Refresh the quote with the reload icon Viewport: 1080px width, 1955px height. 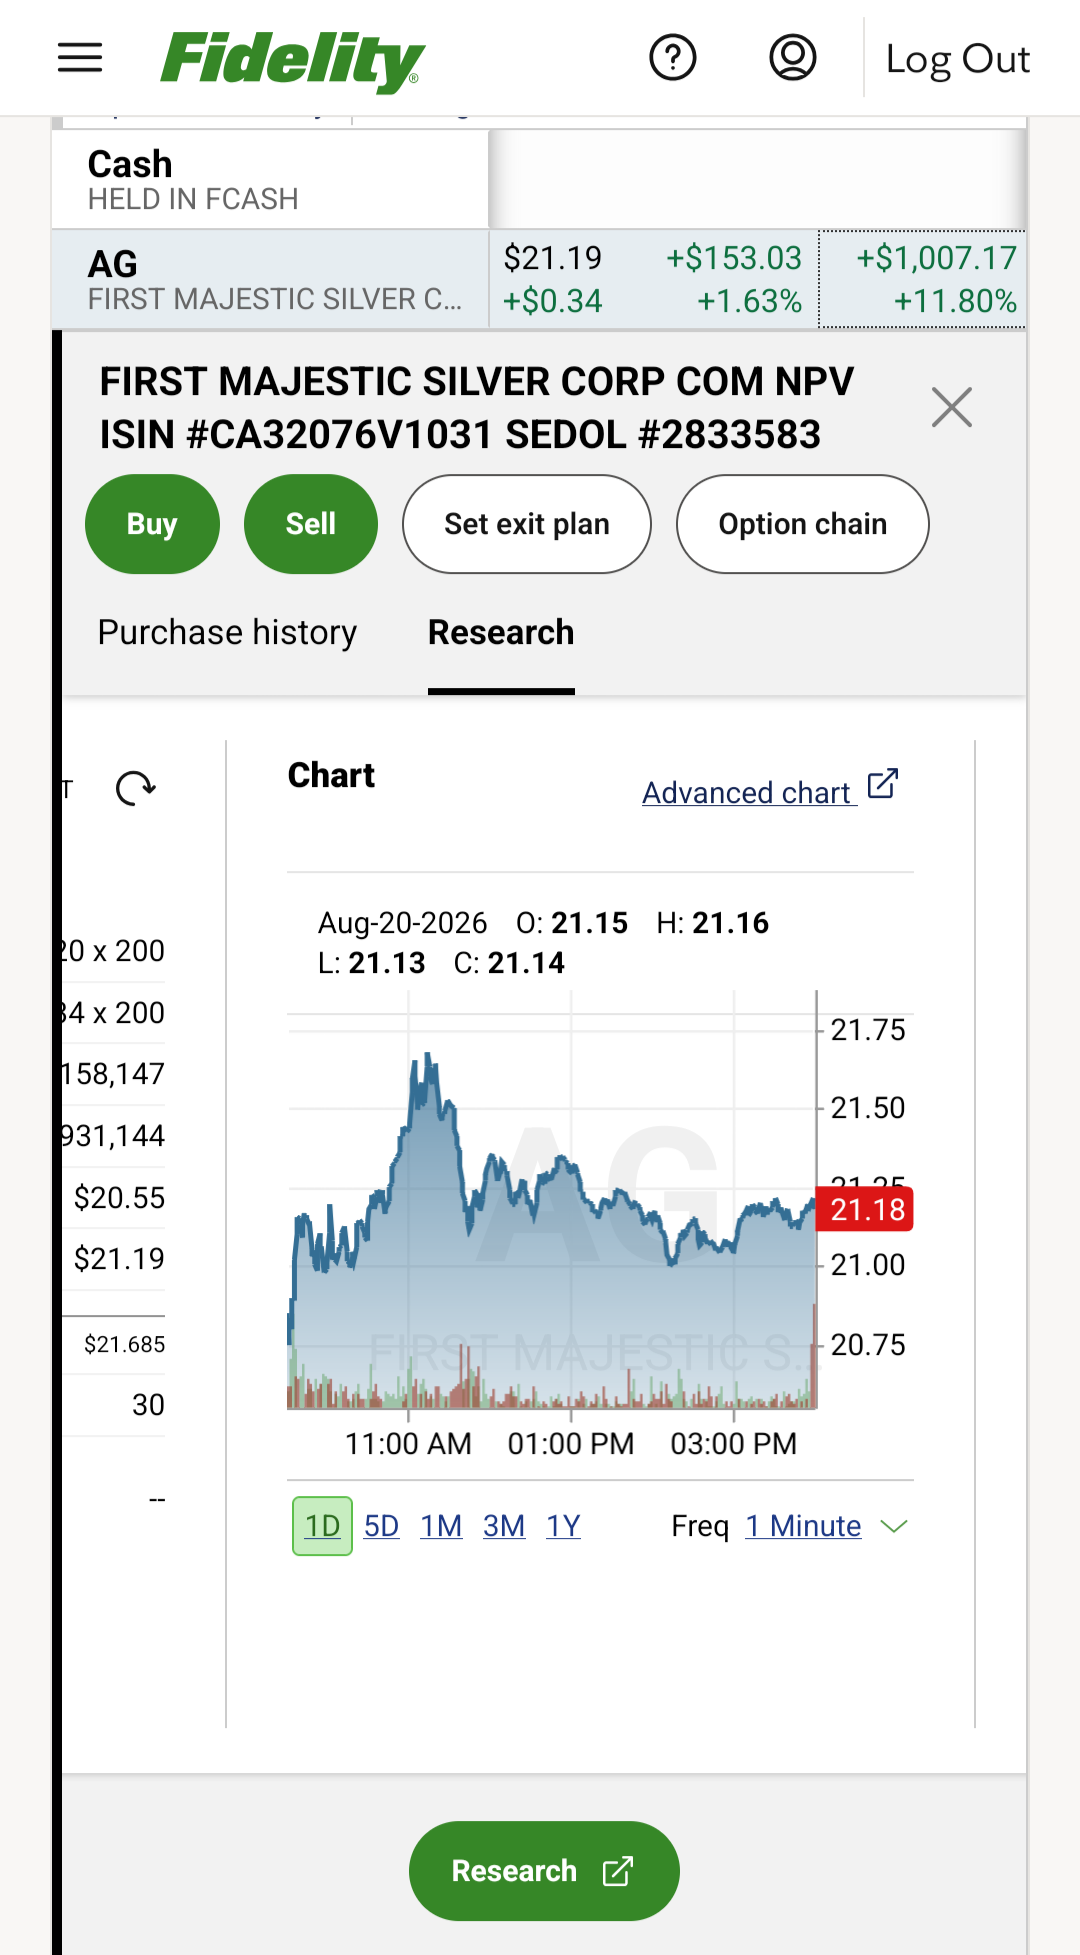pos(136,789)
